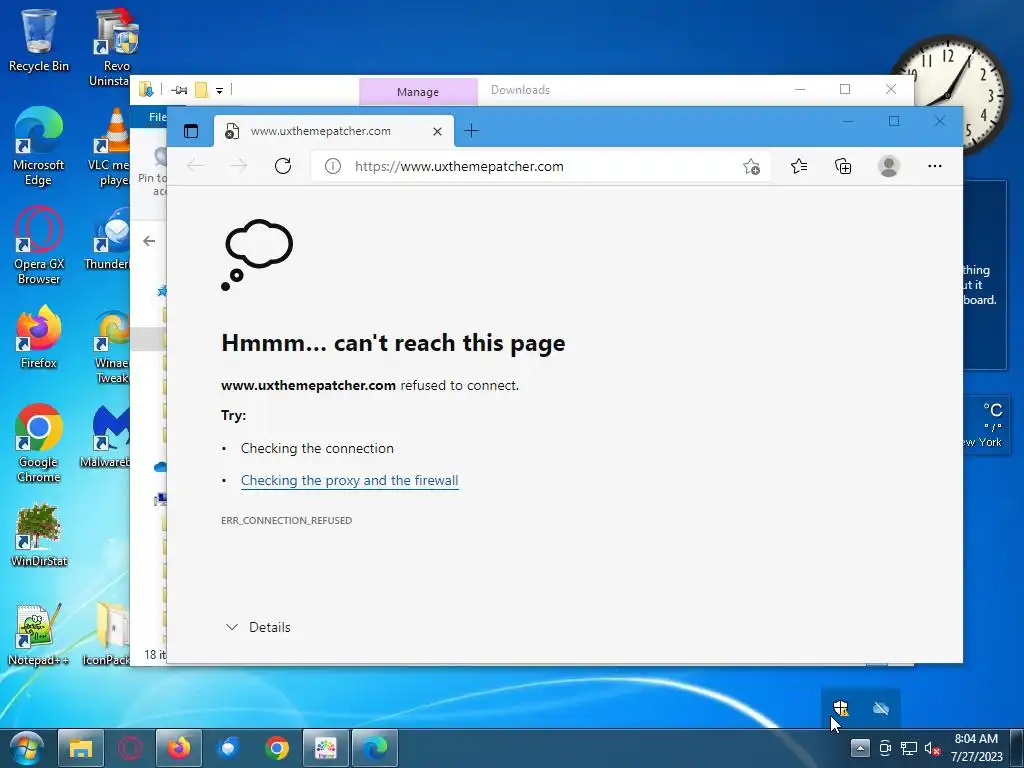Viewport: 1024px width, 768px height.
Task: Open the IconPack folder on desktop
Action: pyautogui.click(x=107, y=635)
